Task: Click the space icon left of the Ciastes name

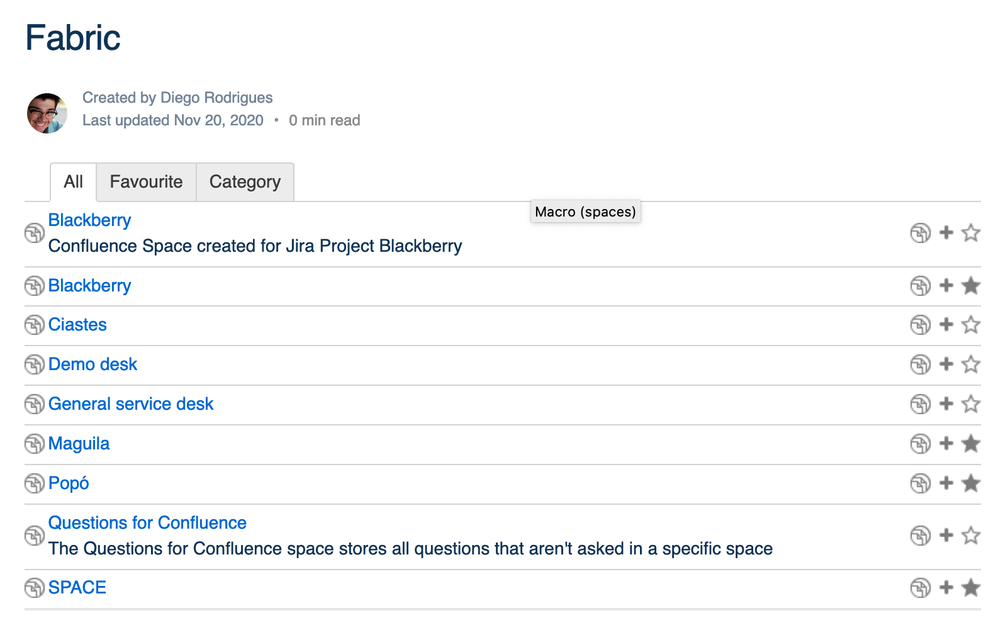Action: pos(34,326)
